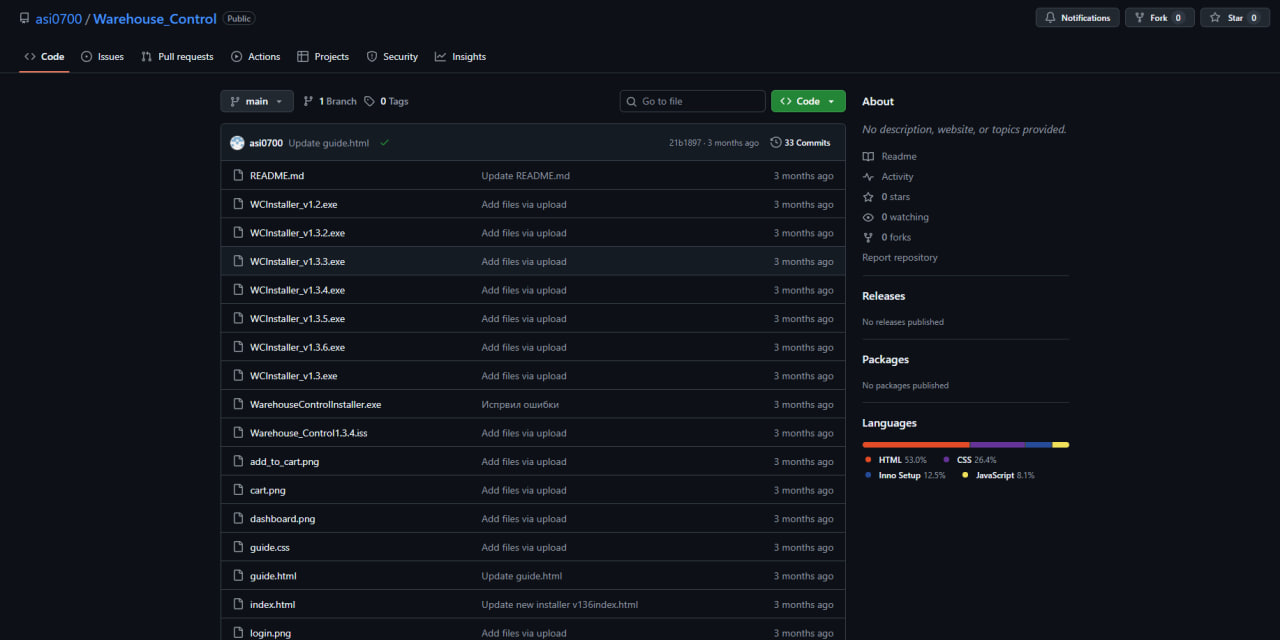Click file icon of WarehouseControlInstaller.exe
Image resolution: width=1280 pixels, height=640 pixels.
click(238, 404)
